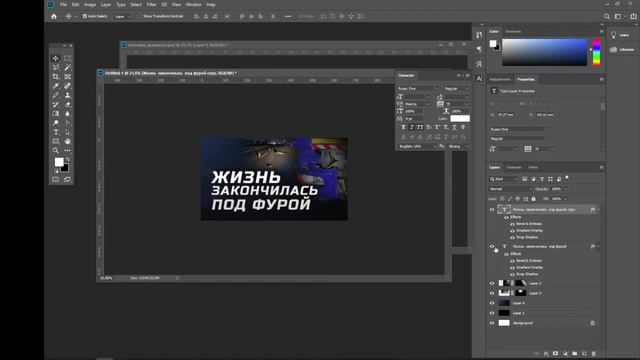Activate the Zoom tool
Viewport: 640px width, 360px height.
56,151
